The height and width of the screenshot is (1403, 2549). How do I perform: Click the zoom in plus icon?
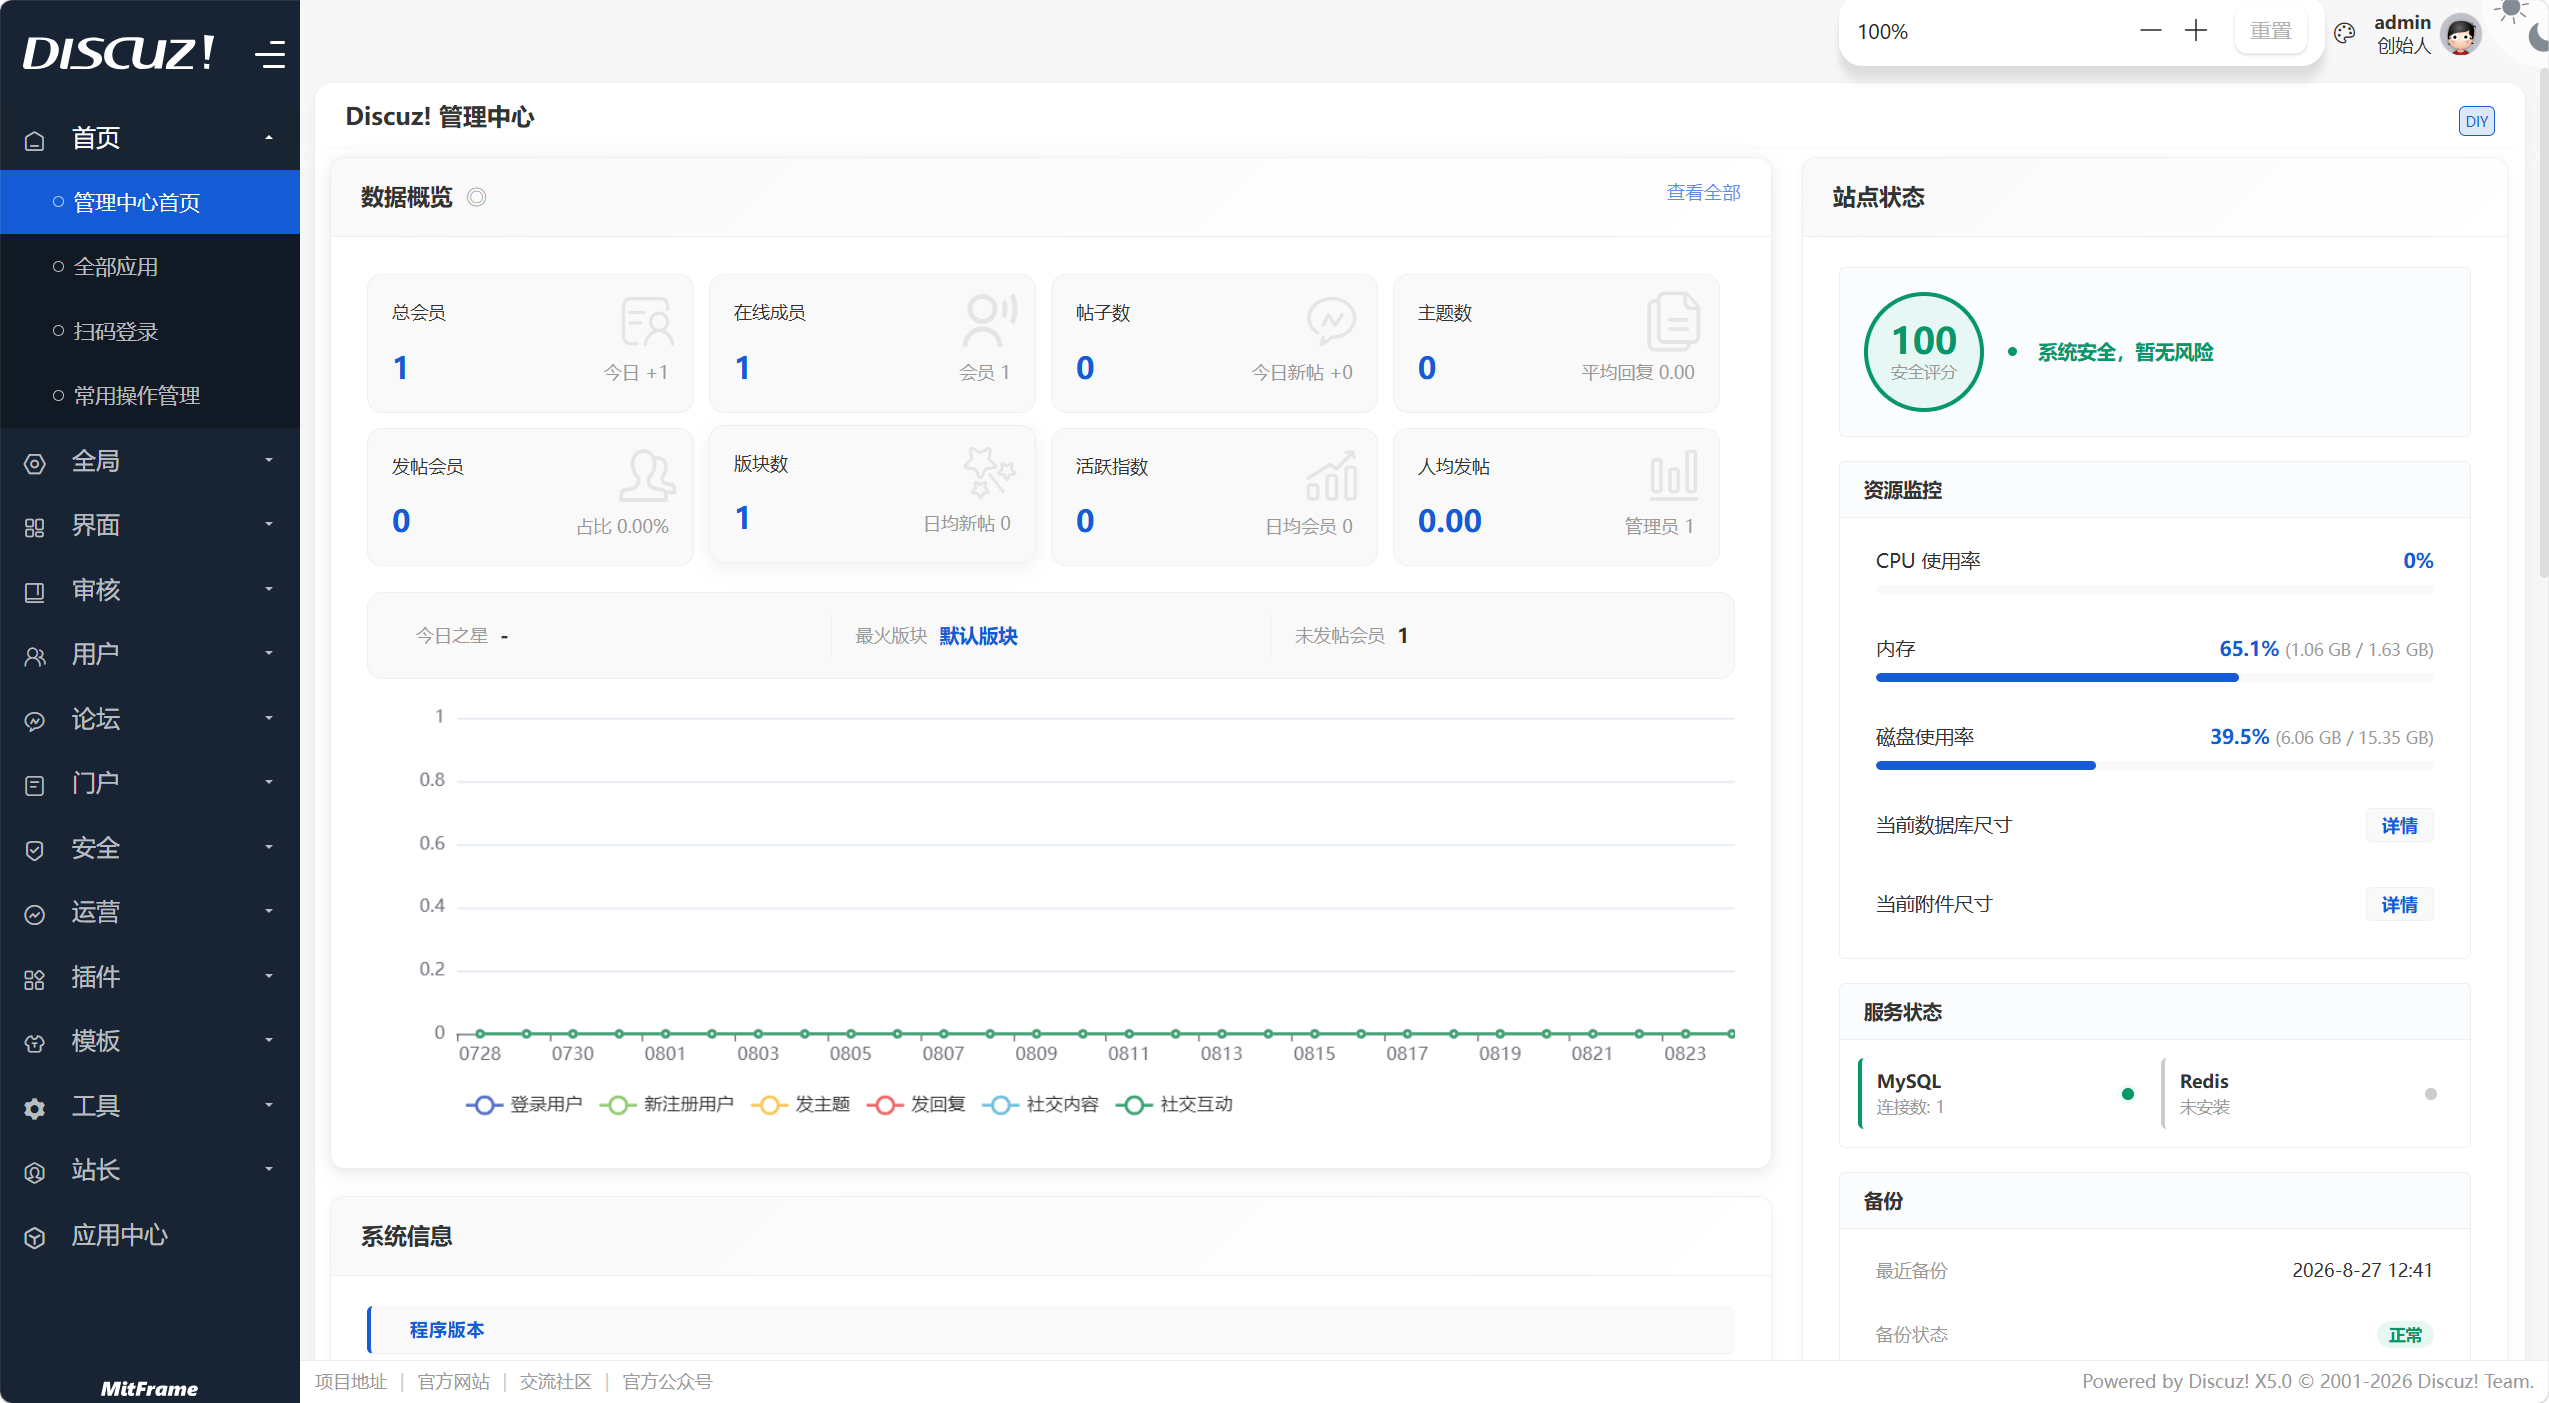click(2196, 31)
